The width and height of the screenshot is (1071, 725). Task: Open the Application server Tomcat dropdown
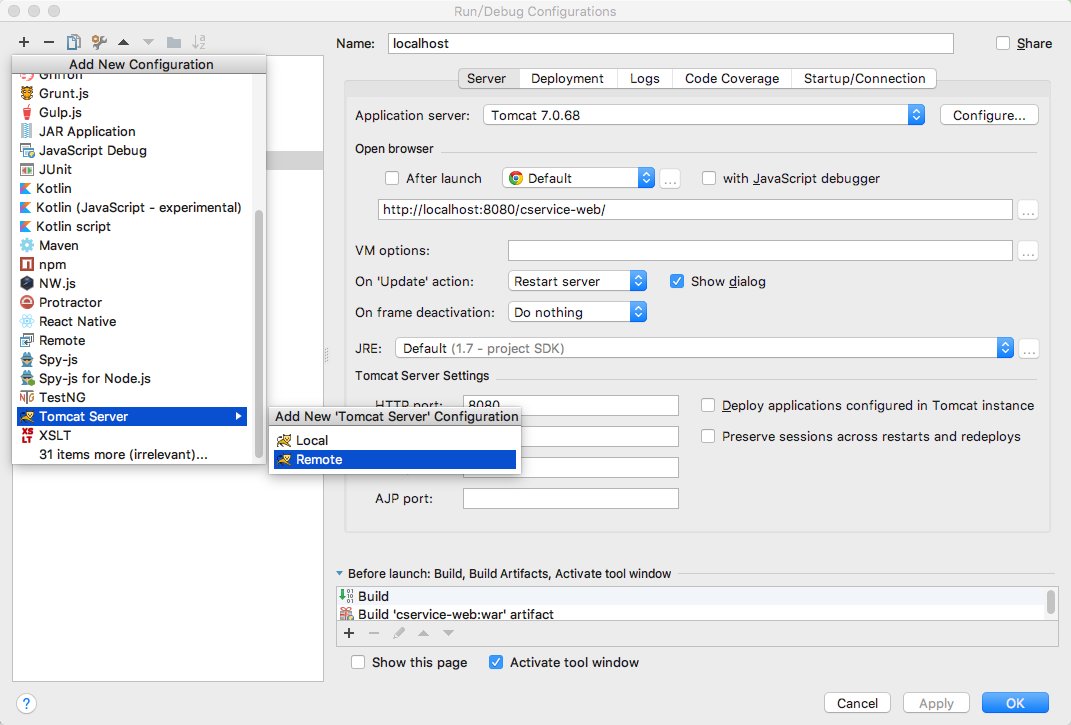[x=704, y=115]
